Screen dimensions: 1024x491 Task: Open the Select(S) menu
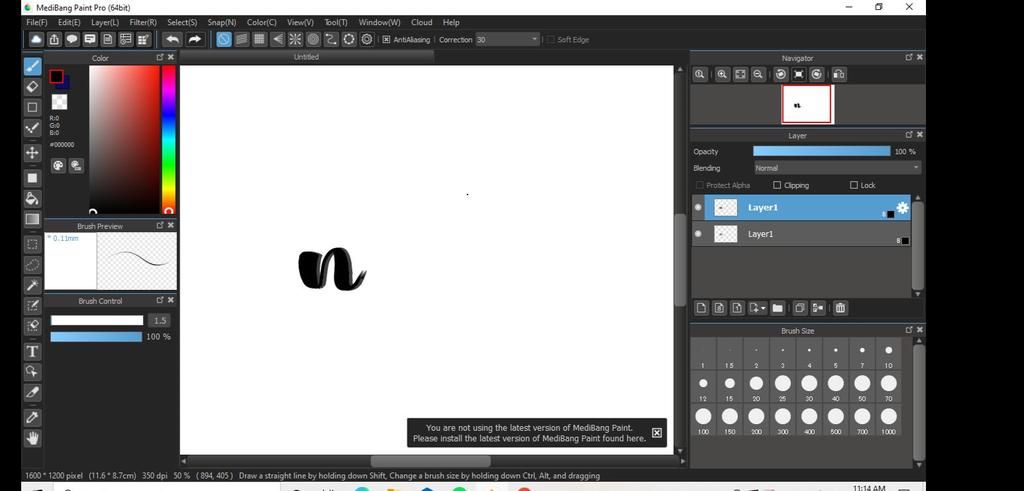point(182,22)
